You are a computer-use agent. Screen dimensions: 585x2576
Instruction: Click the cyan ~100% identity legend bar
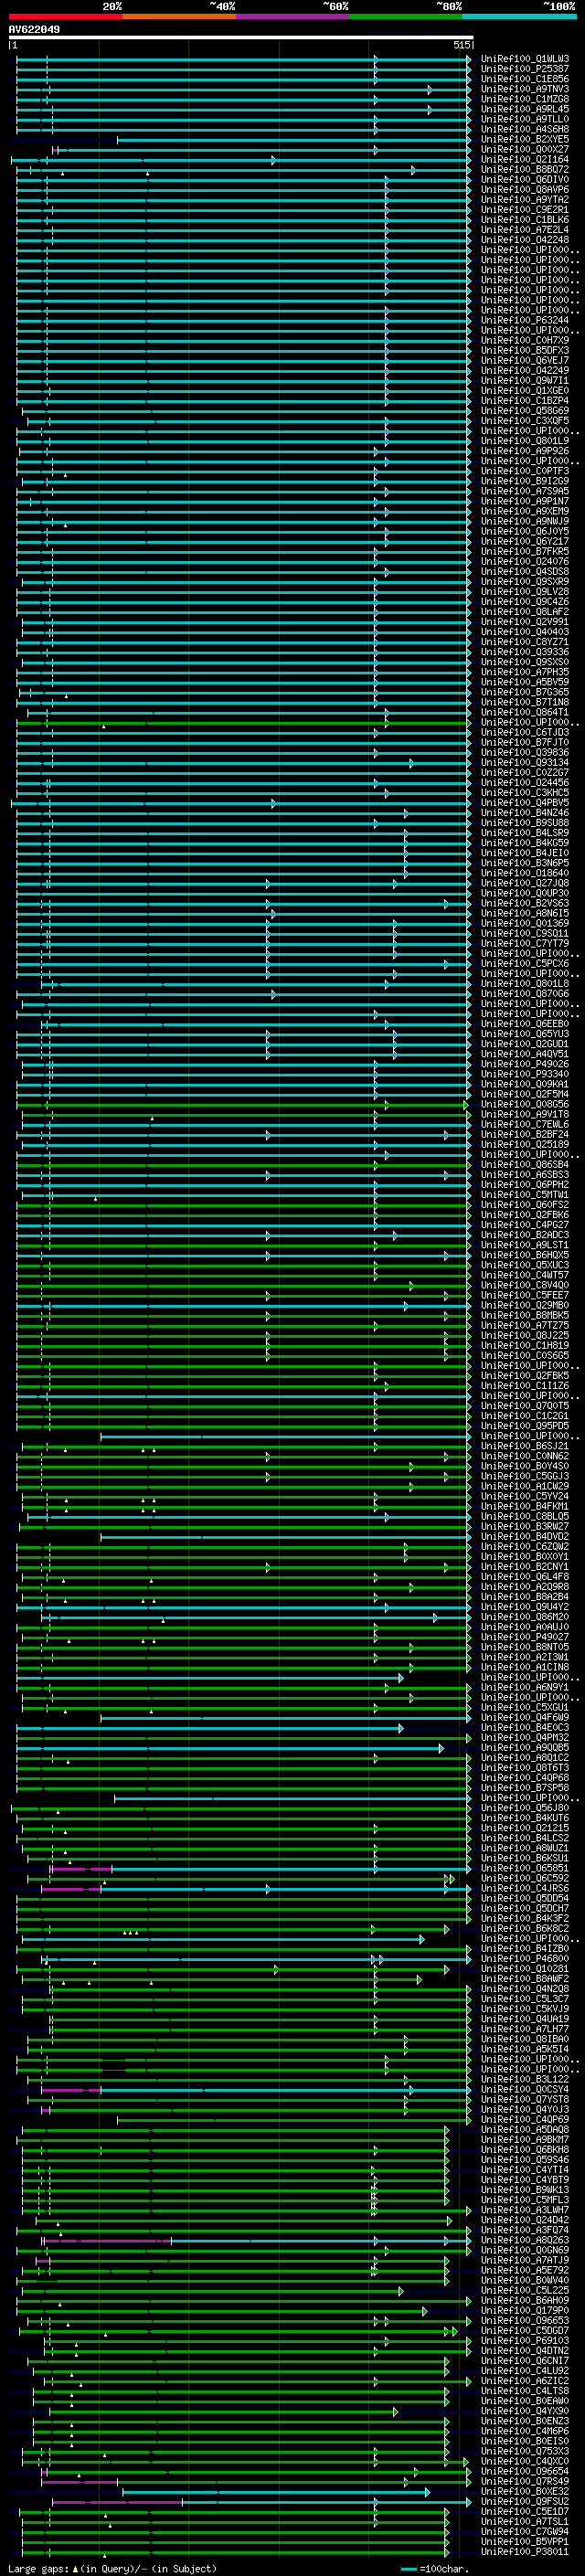pyautogui.click(x=520, y=16)
